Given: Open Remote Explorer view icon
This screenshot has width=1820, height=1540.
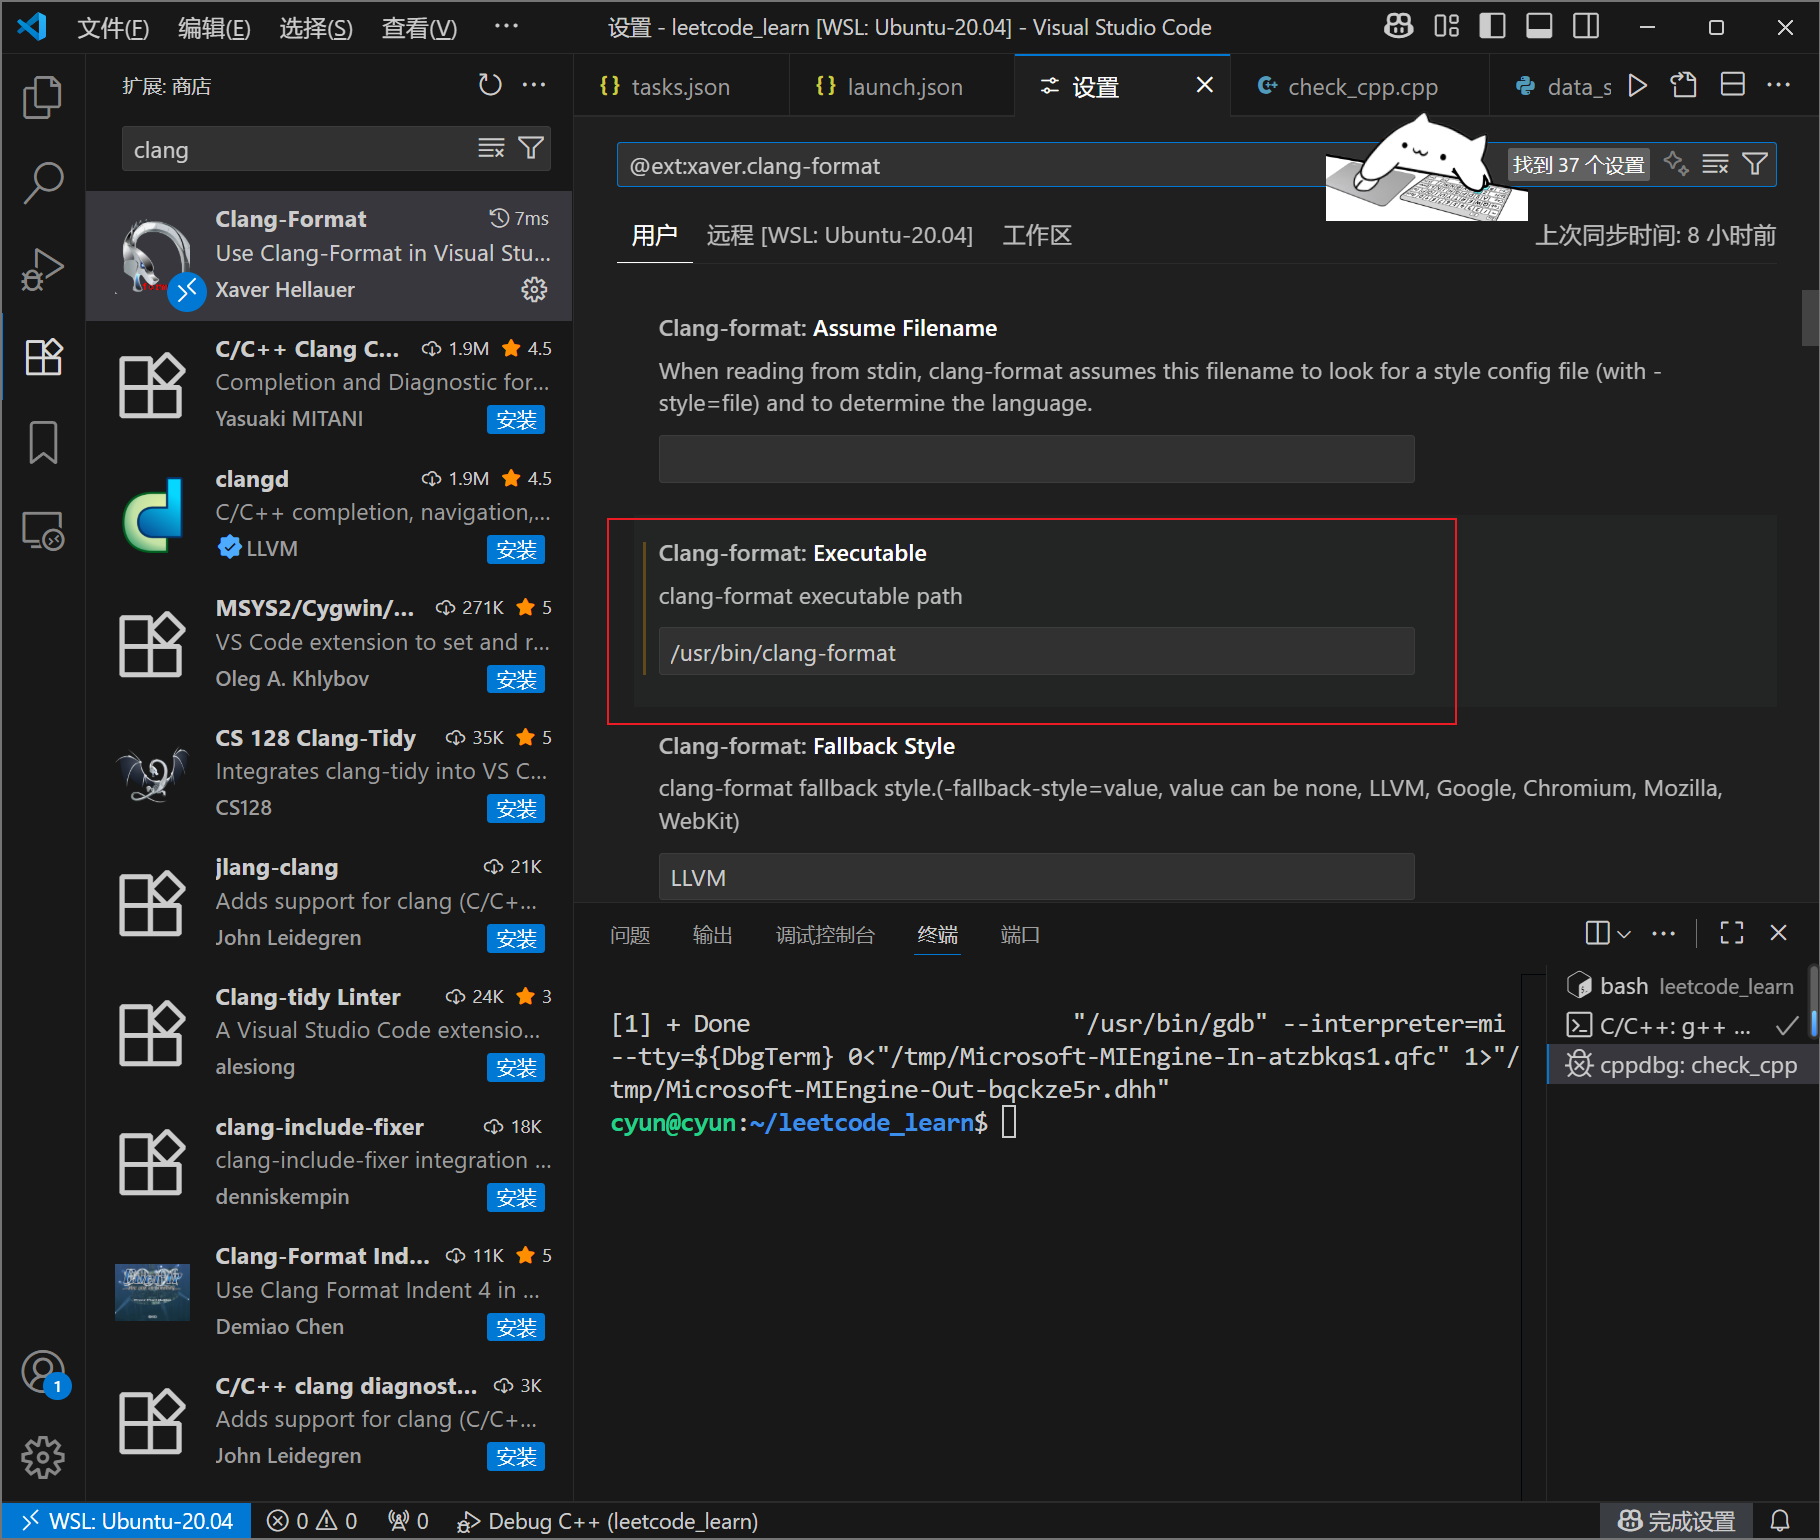Looking at the screenshot, I should pos(42,530).
